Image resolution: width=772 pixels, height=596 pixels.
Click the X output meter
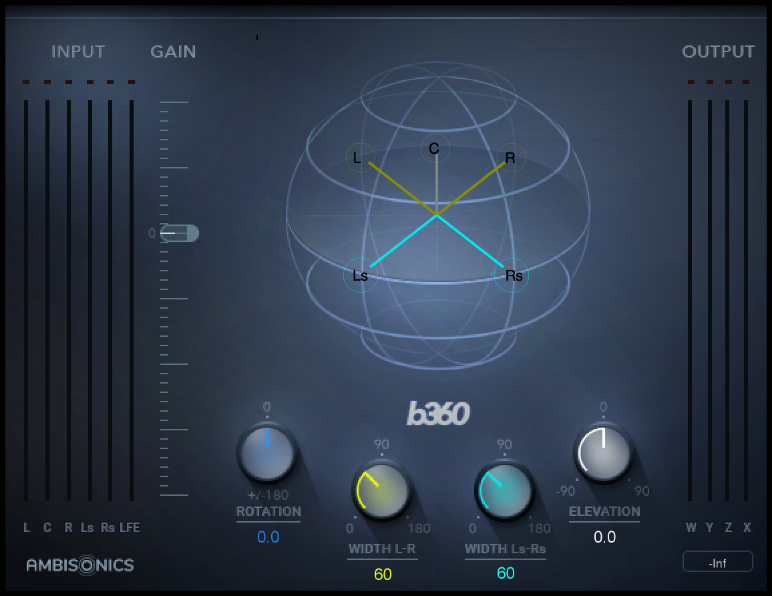pyautogui.click(x=746, y=300)
